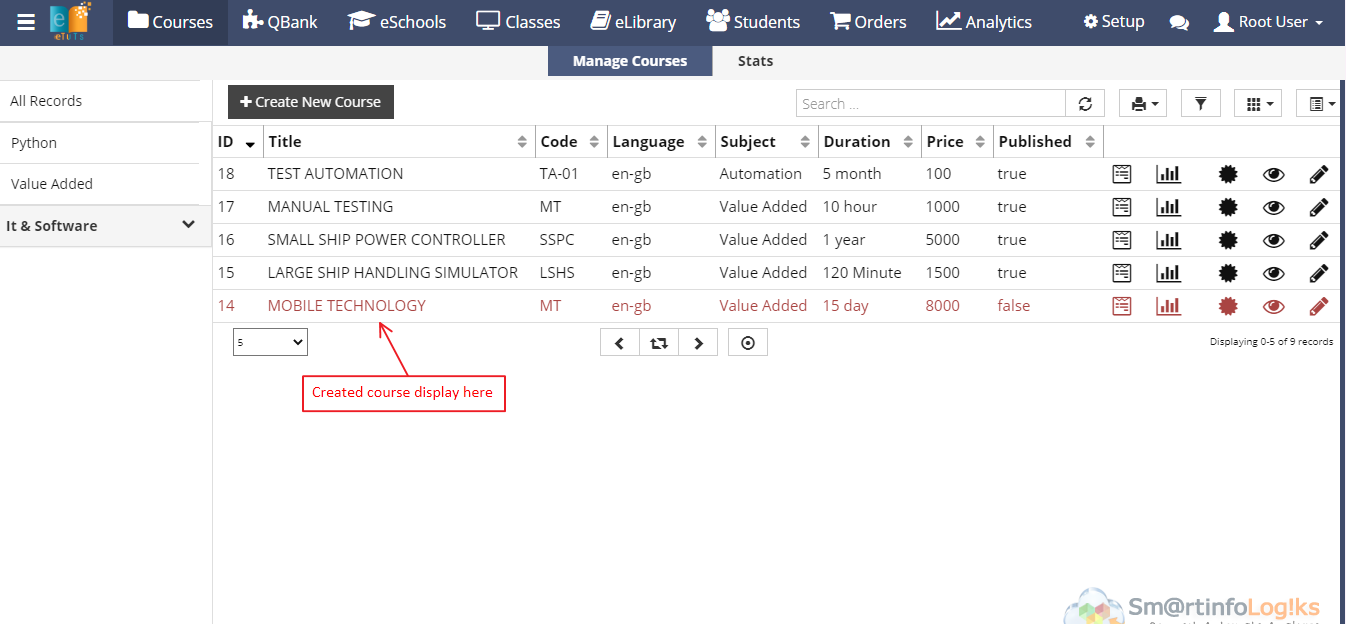Open the Classes menu
The image size is (1346, 624).
tap(518, 22)
